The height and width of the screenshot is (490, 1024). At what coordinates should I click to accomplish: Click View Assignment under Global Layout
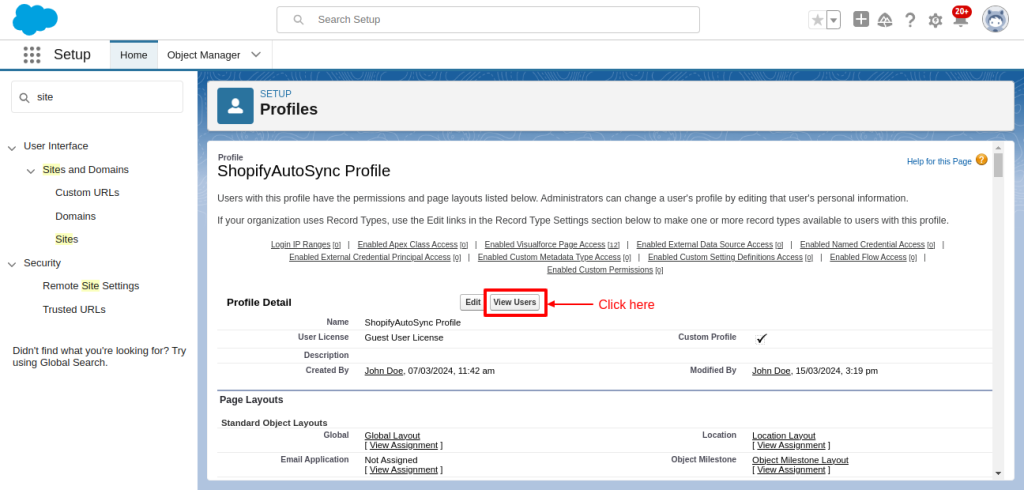click(404, 446)
